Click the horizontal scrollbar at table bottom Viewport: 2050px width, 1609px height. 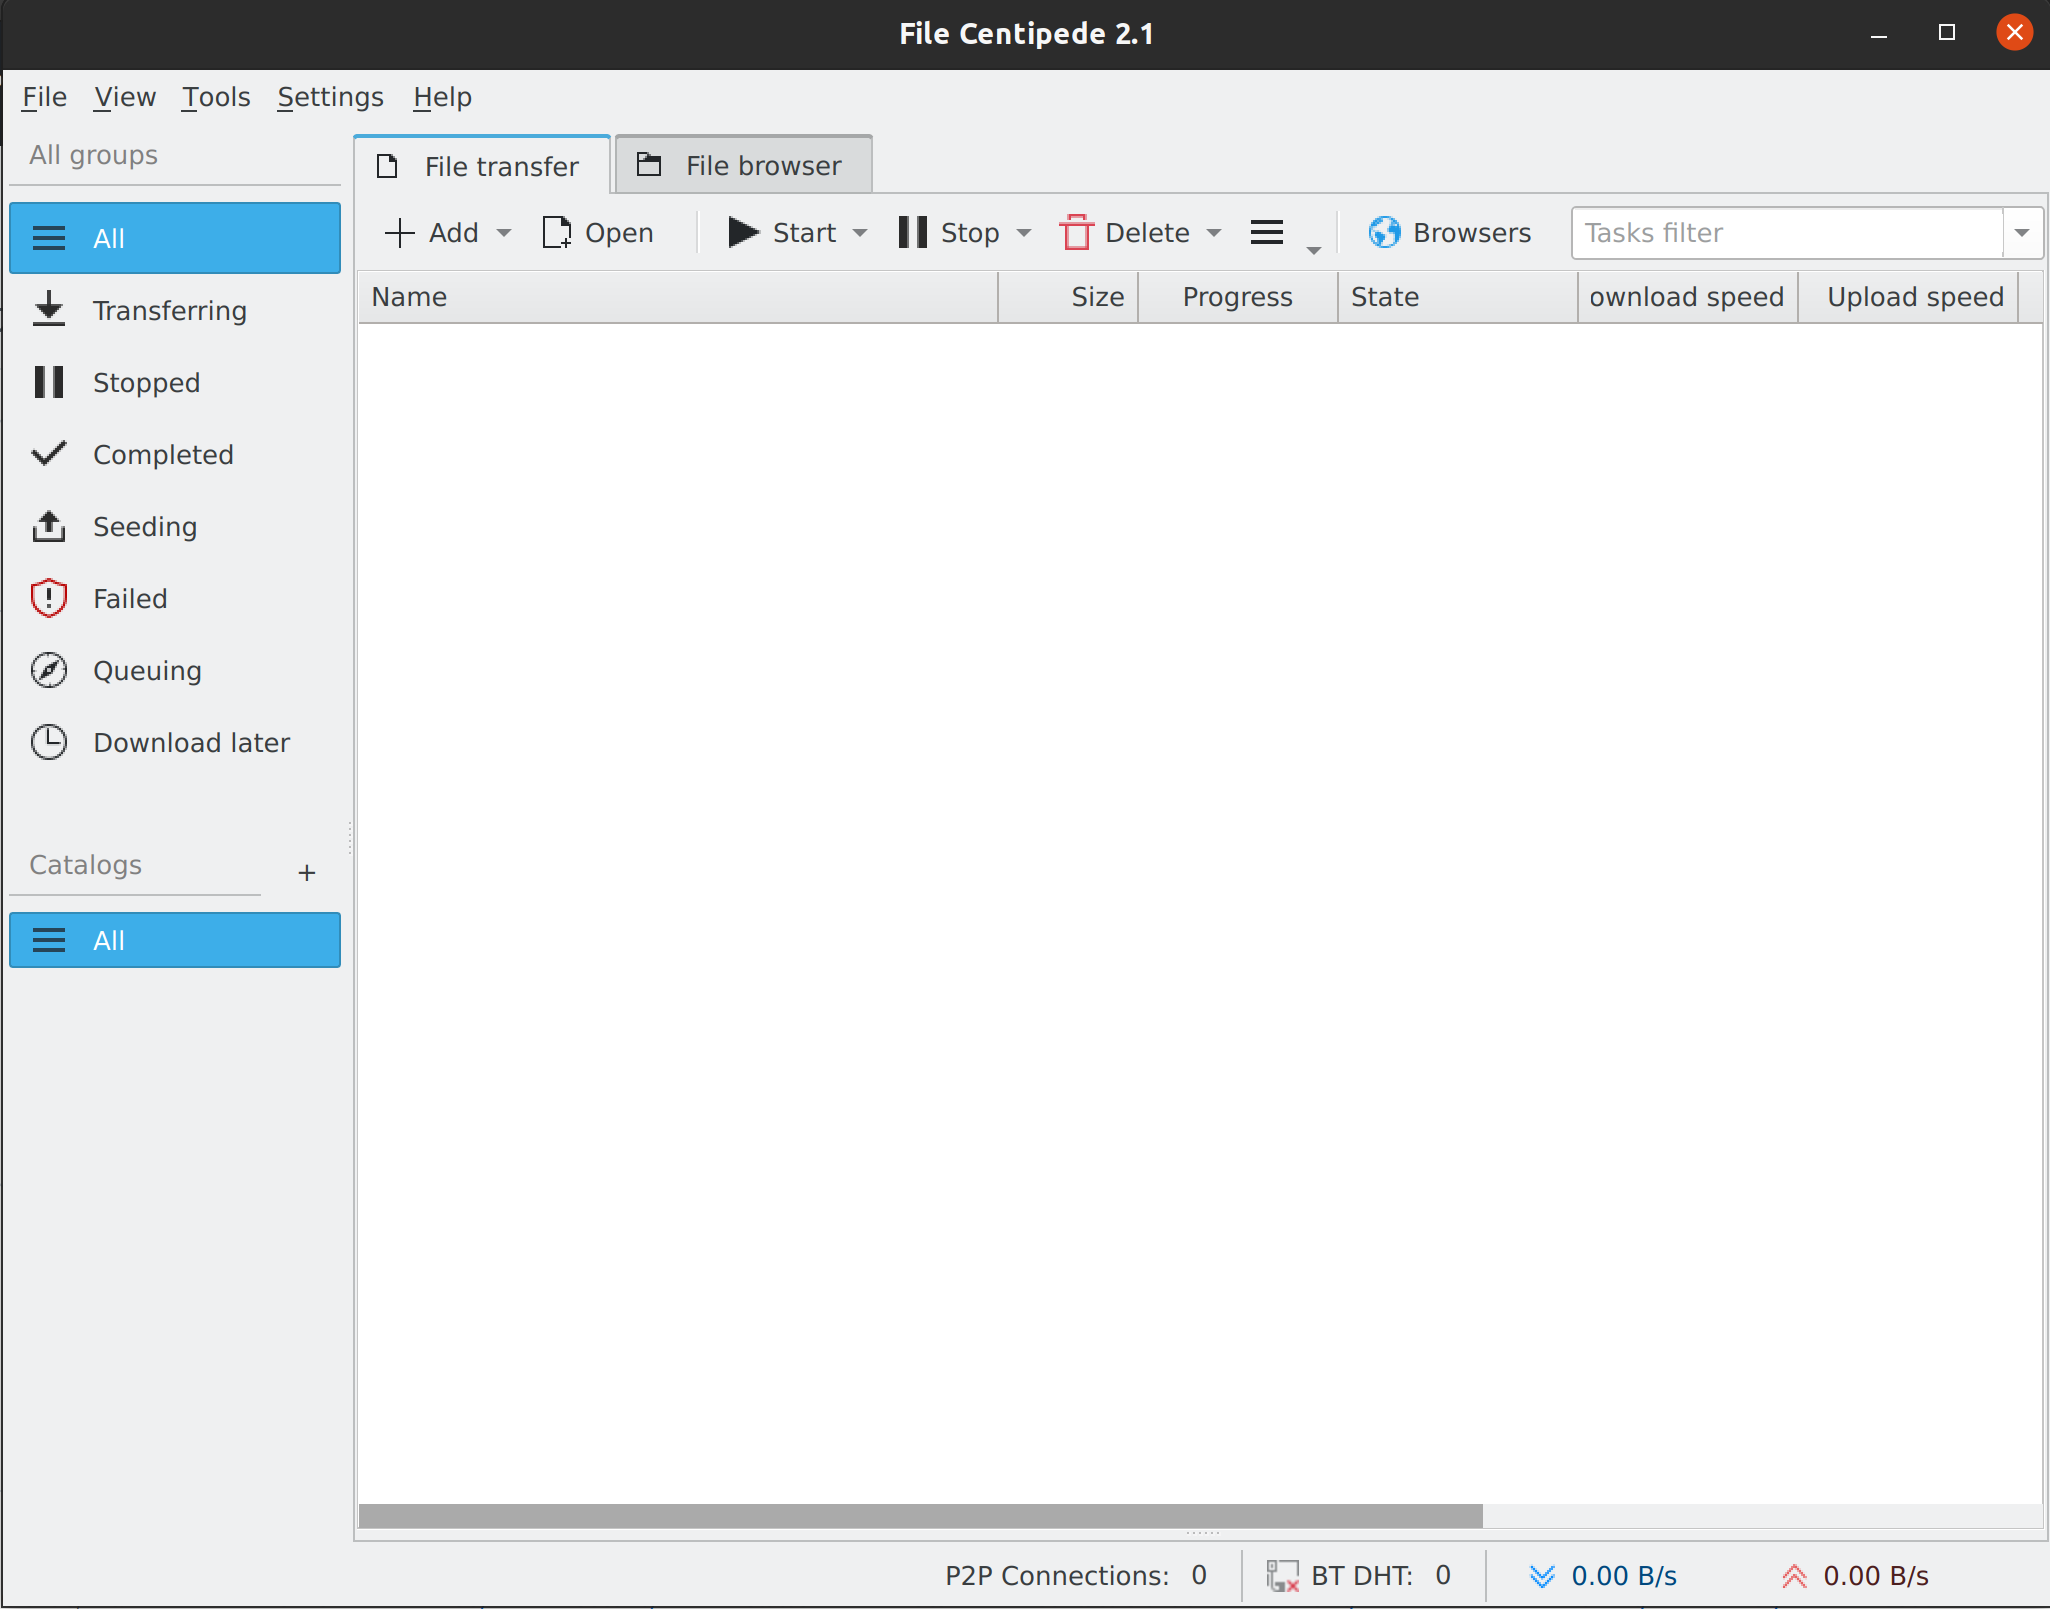tap(920, 1516)
